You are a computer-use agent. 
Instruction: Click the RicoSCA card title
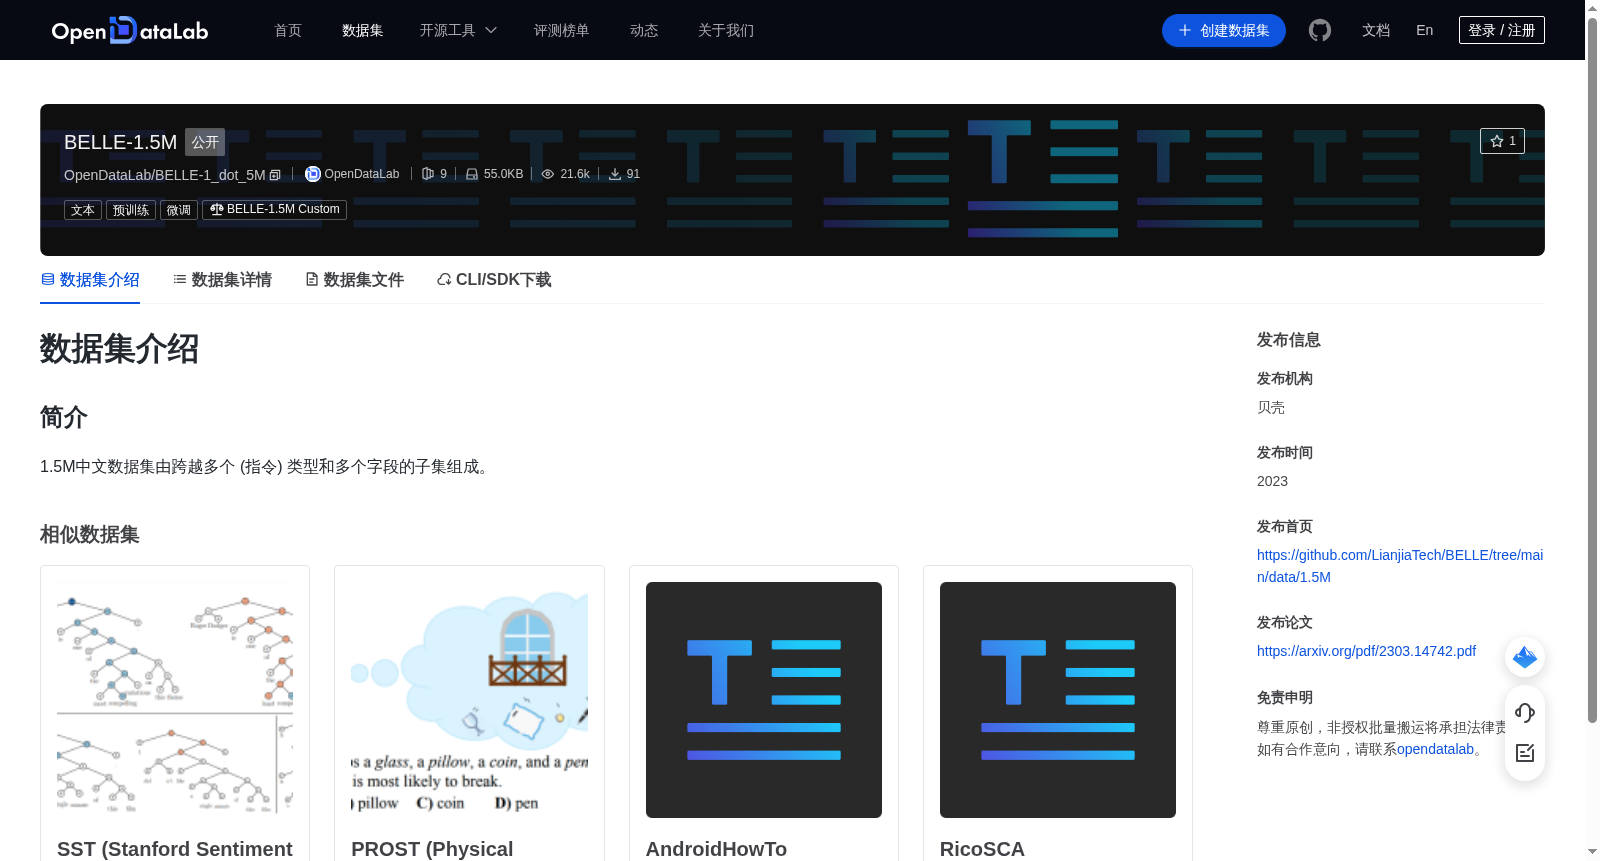(x=982, y=849)
